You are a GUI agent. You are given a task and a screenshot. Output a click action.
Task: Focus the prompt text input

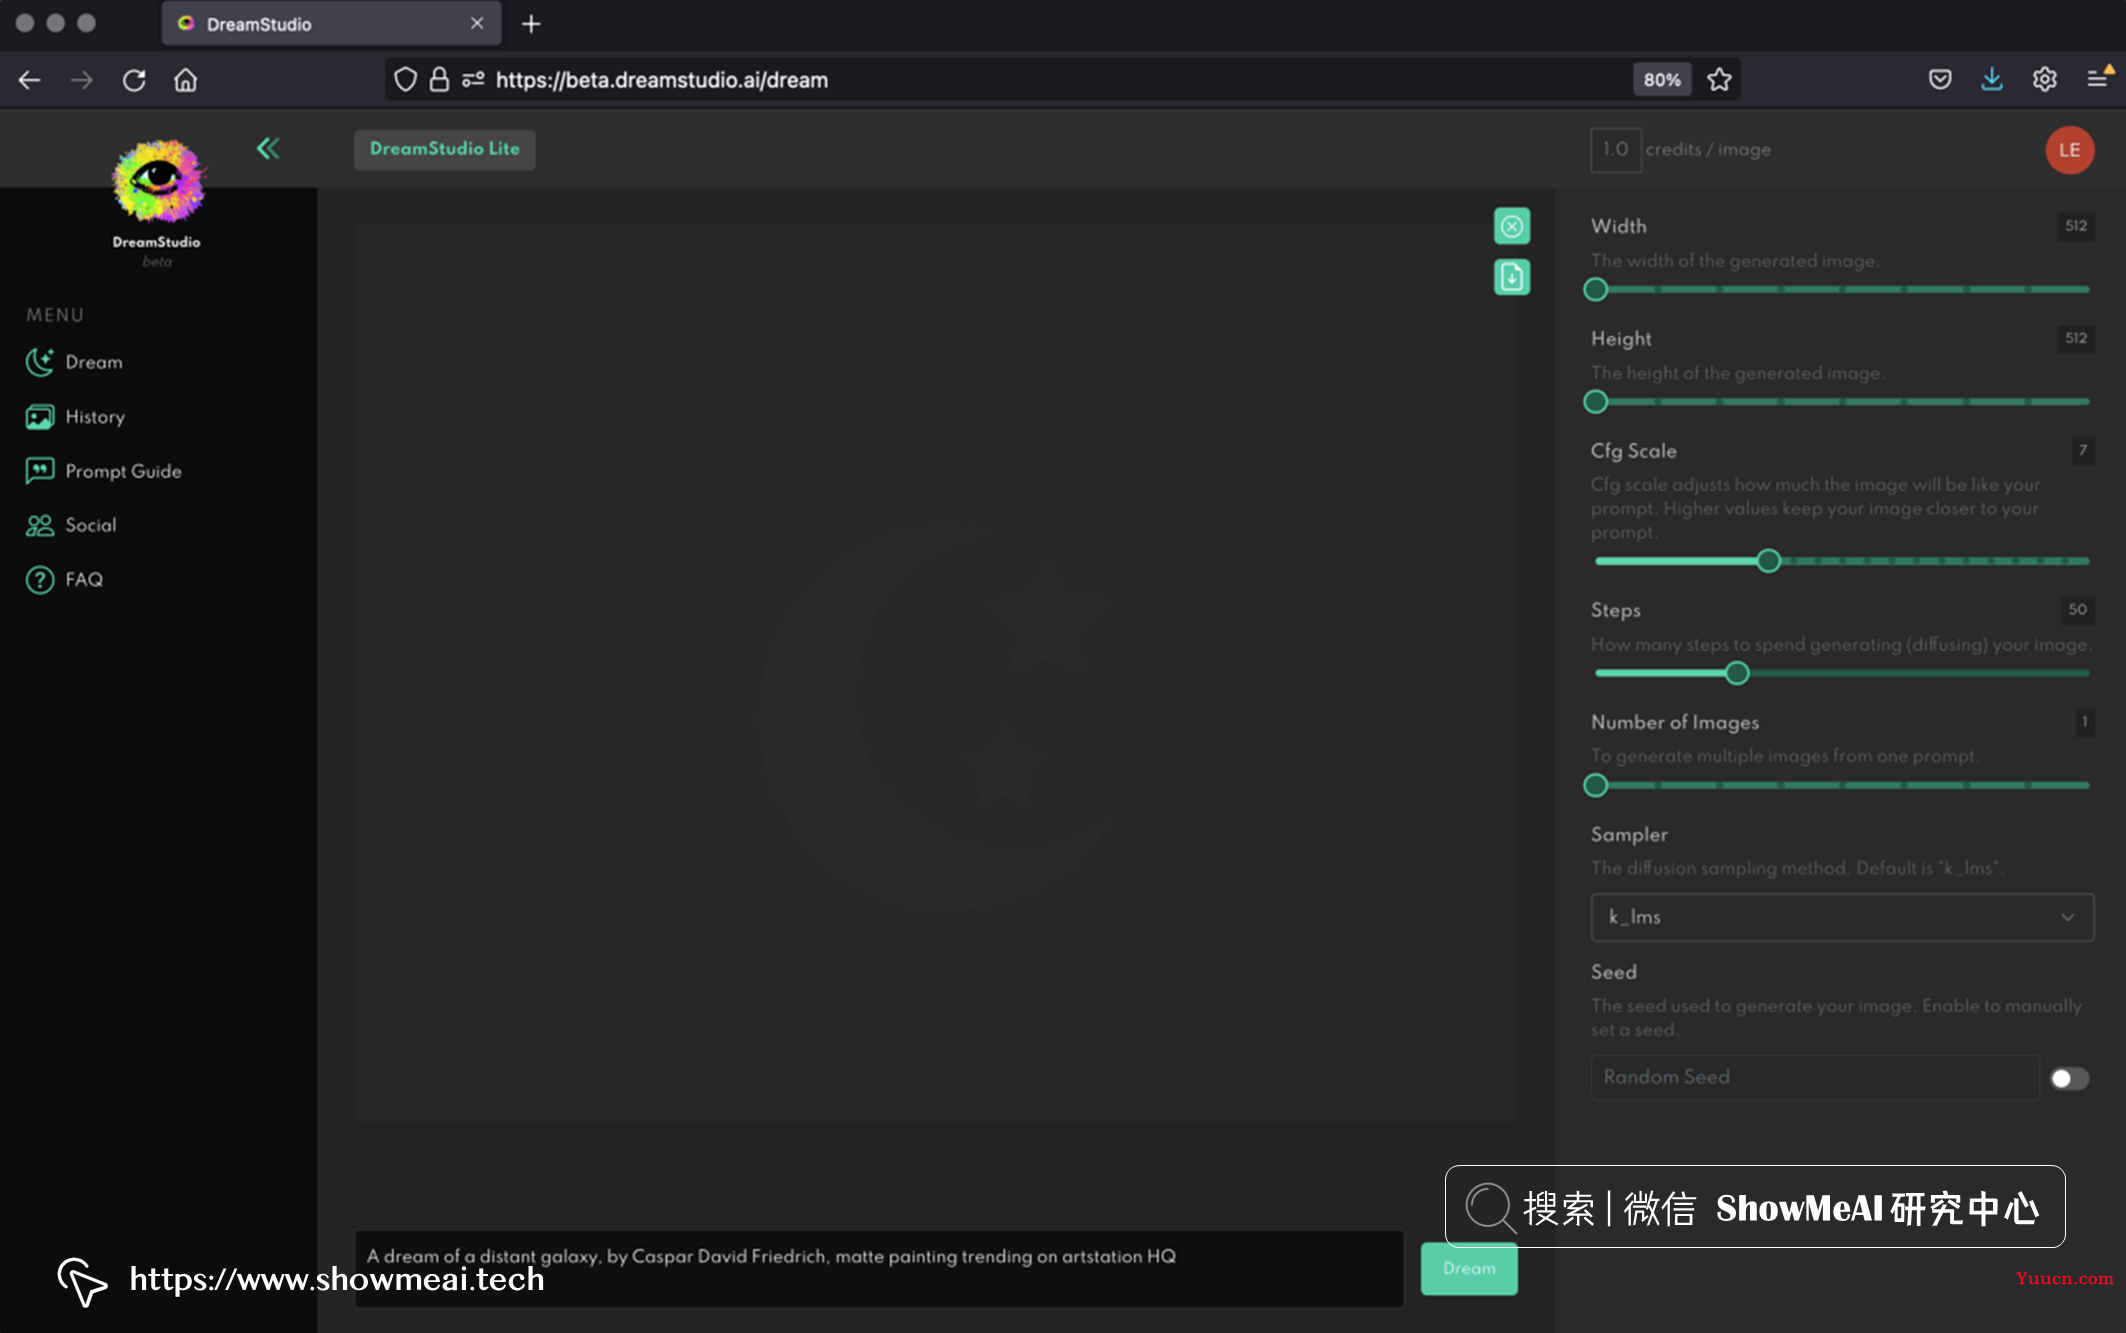(x=879, y=1268)
